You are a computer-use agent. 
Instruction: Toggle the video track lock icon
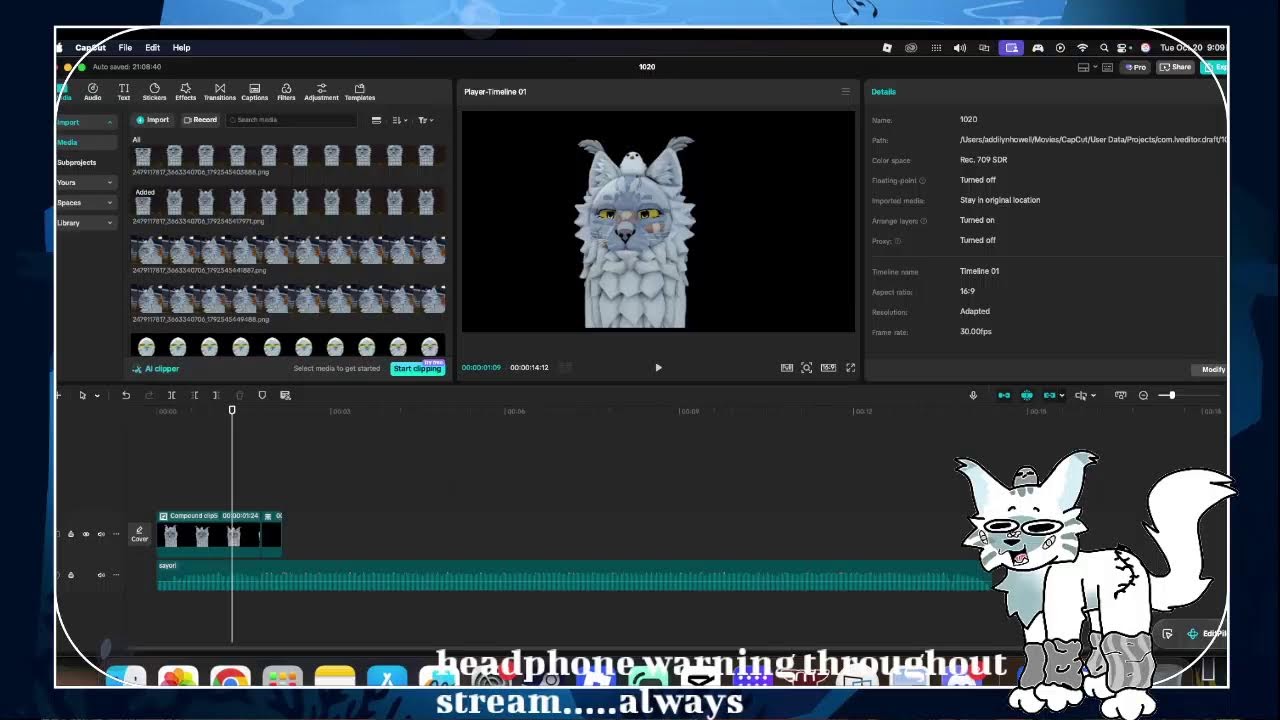[x=70, y=534]
